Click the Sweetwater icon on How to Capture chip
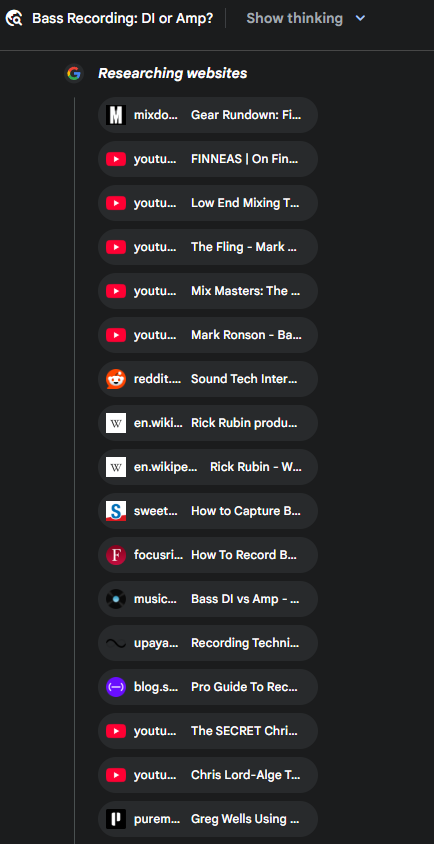Screen dimensions: 434x844 116,511
